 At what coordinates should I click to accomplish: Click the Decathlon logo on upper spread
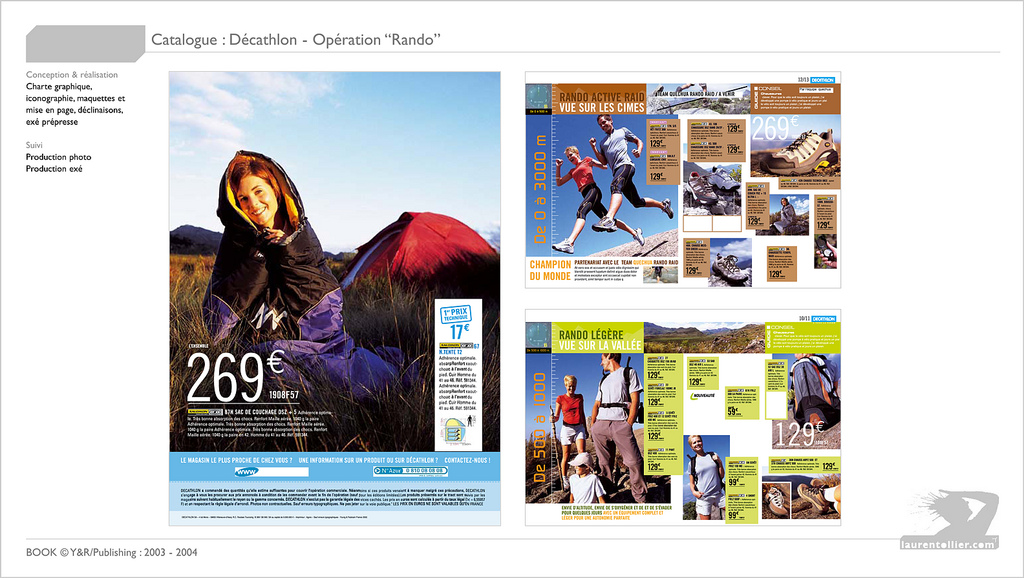pyautogui.click(x=823, y=80)
